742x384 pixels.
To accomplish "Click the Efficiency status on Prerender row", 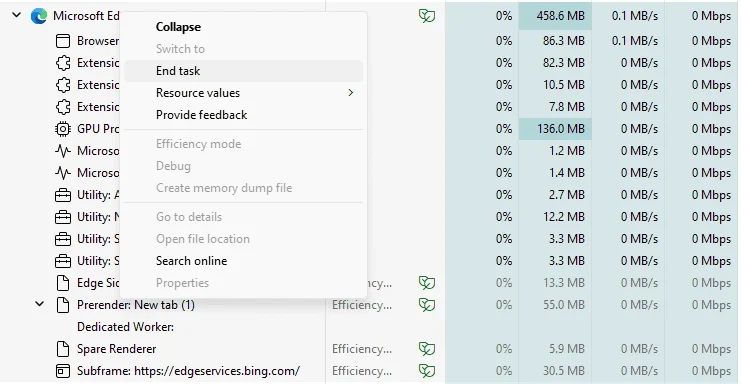I will pos(362,305).
